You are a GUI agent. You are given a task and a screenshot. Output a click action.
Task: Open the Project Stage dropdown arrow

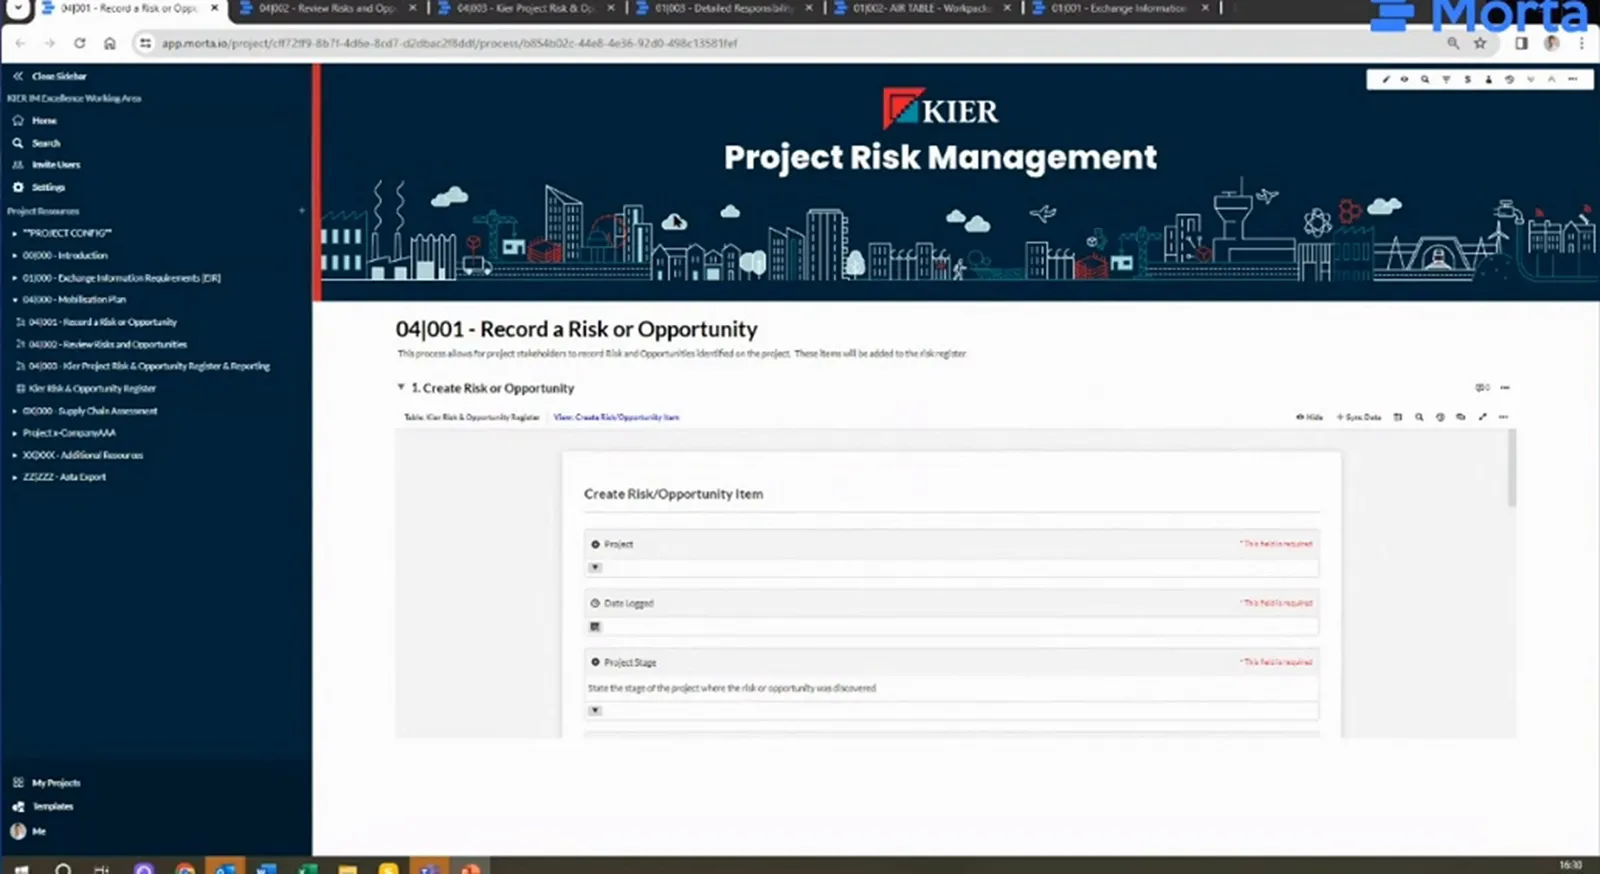595,710
